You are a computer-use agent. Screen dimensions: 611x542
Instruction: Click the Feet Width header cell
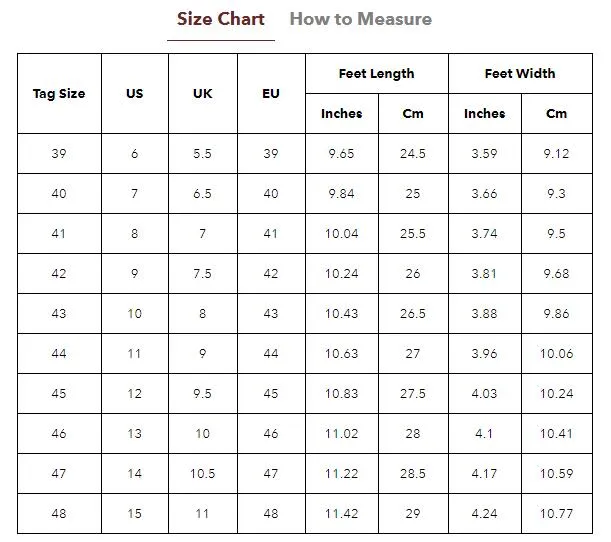(x=520, y=74)
